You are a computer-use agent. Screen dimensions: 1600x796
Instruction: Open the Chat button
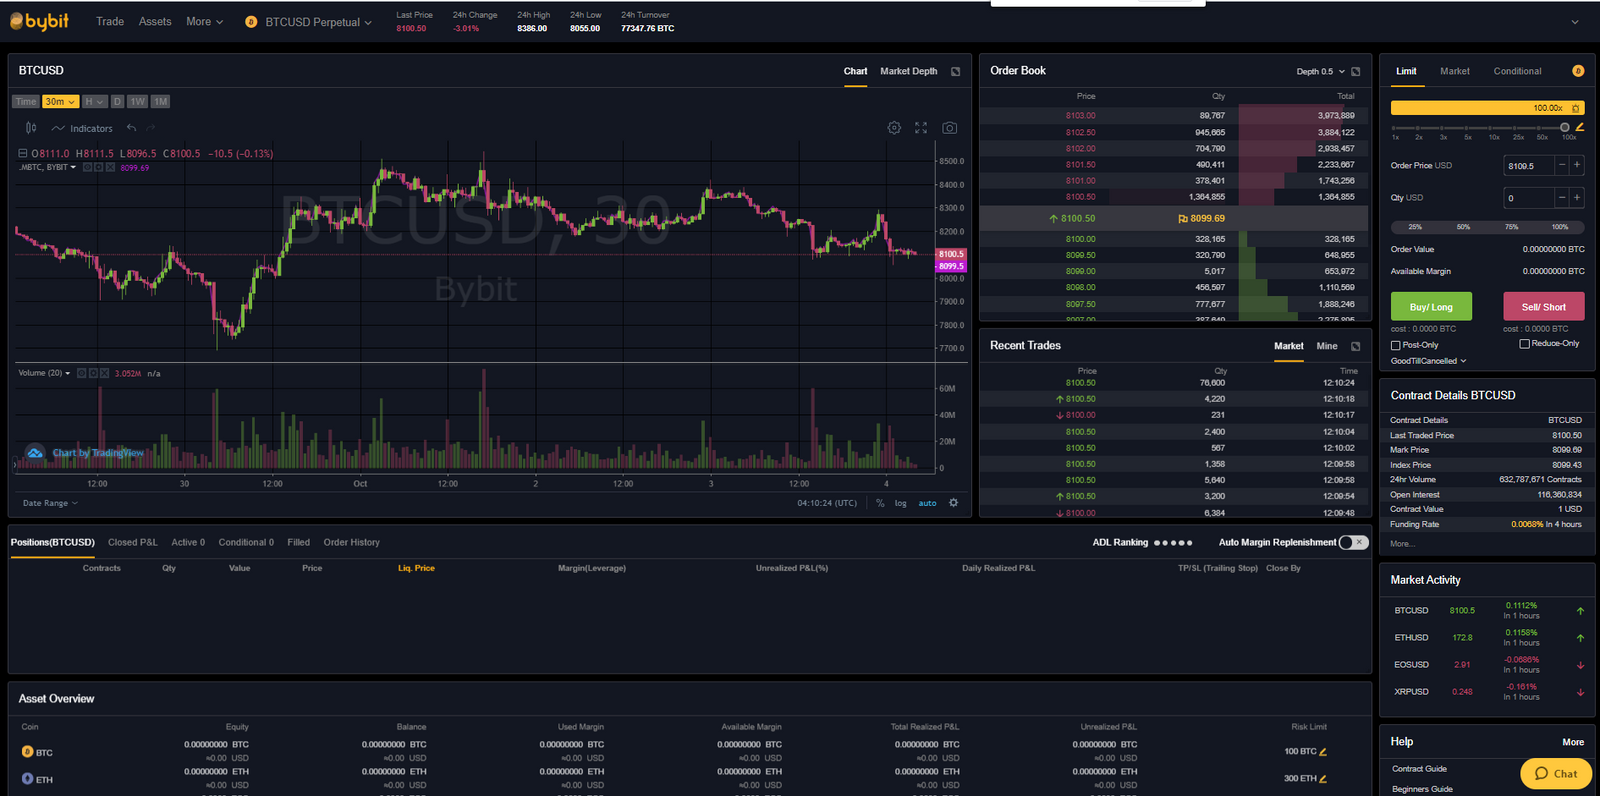[1556, 774]
